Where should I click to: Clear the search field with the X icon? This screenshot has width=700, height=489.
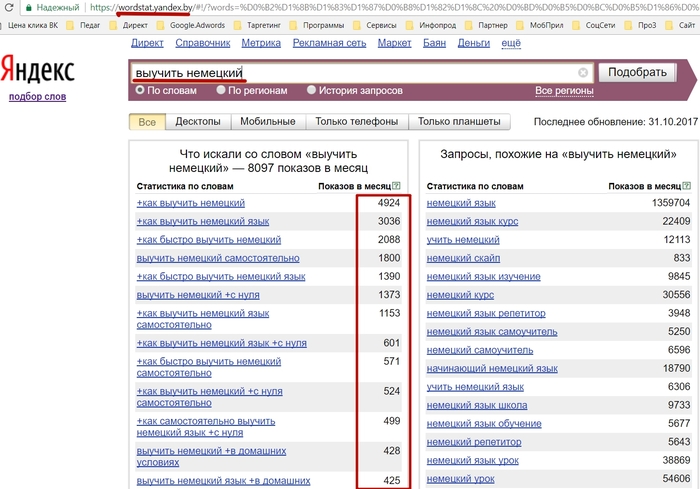(x=583, y=72)
